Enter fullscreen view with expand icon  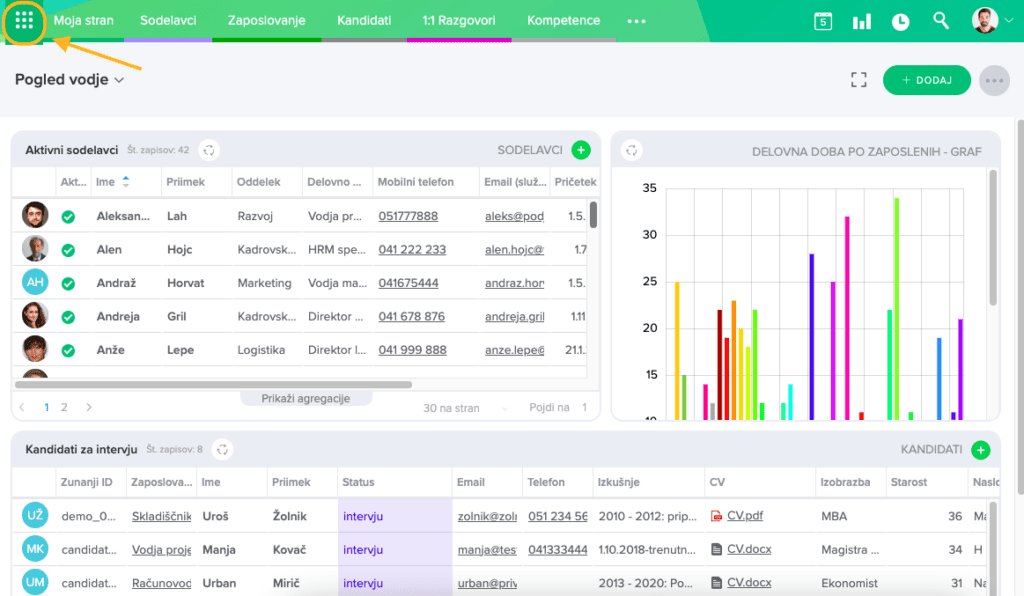858,80
